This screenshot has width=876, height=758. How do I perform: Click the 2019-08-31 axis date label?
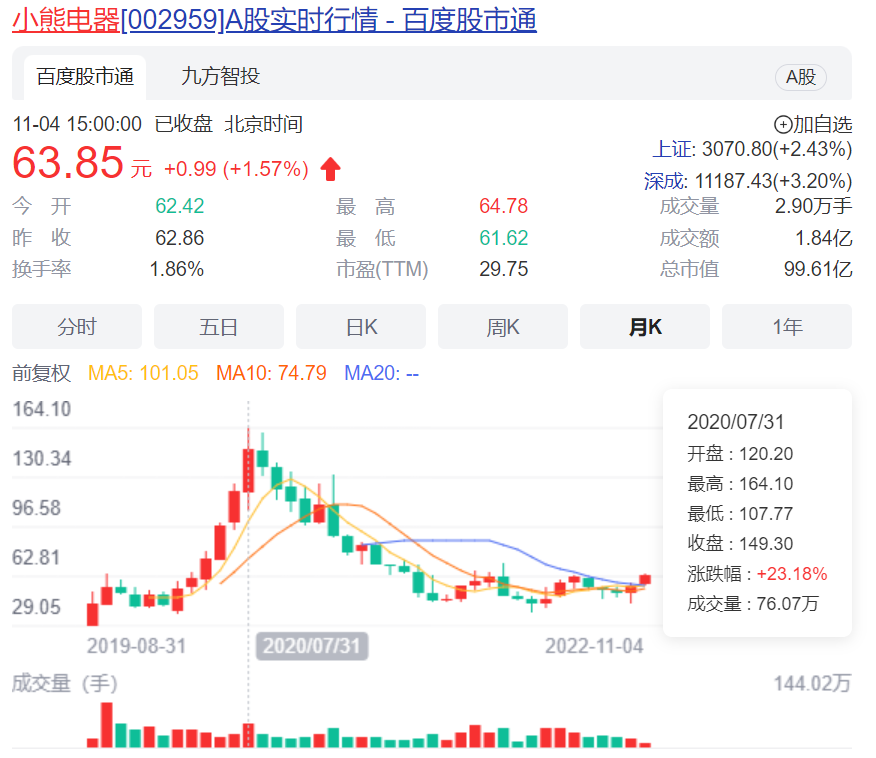coord(136,646)
